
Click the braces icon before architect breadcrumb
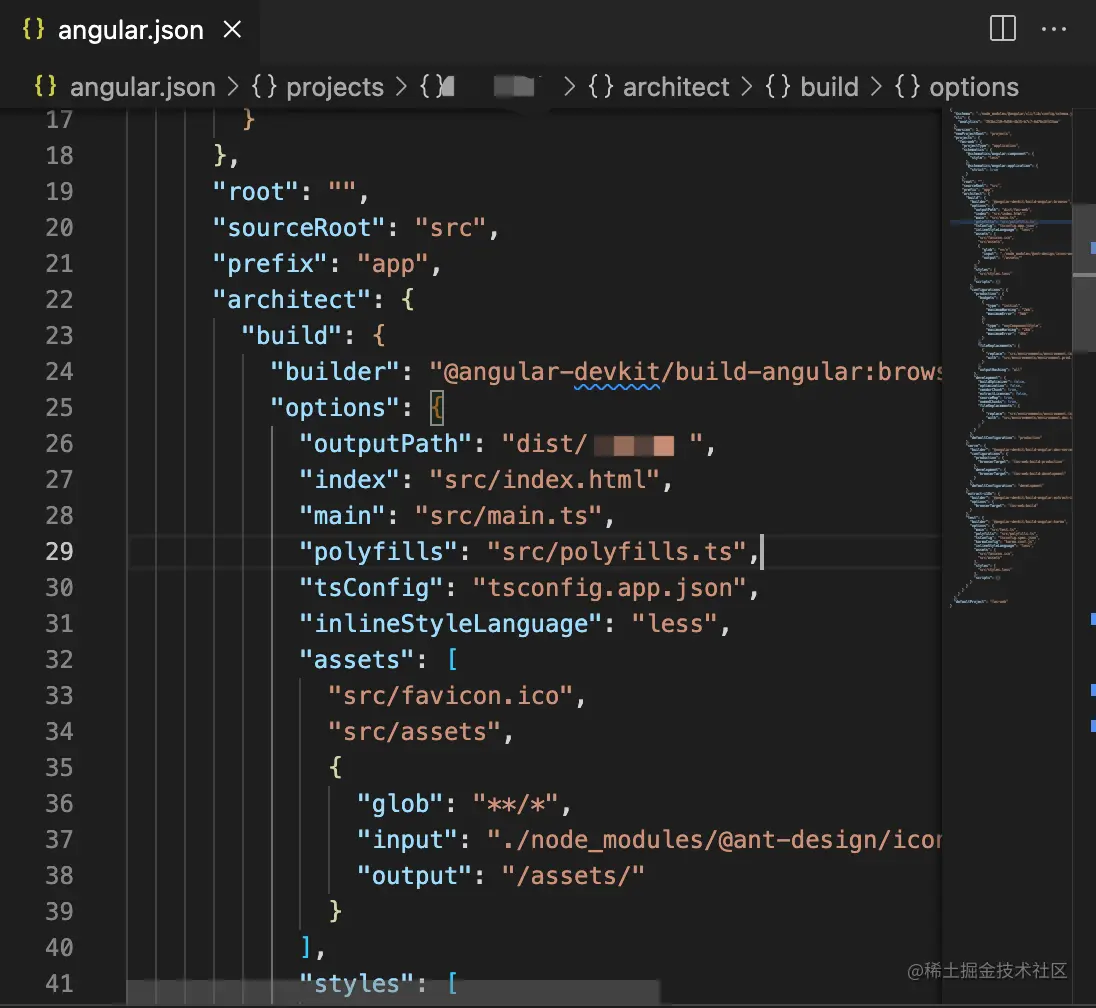pos(600,87)
